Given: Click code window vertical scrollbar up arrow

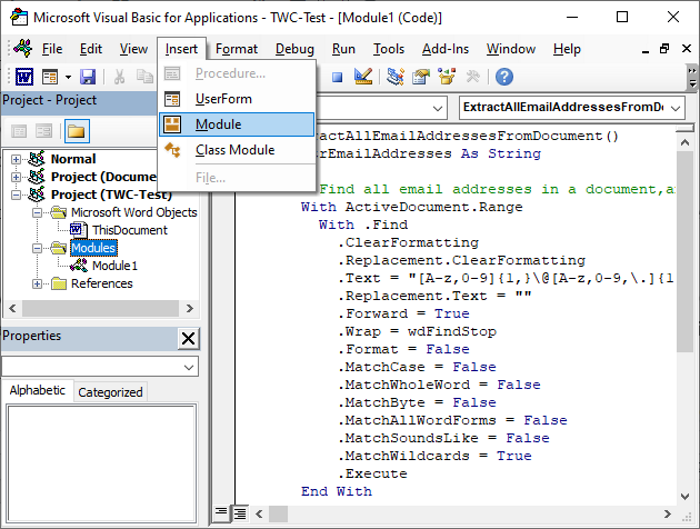Looking at the screenshot, I should point(685,143).
